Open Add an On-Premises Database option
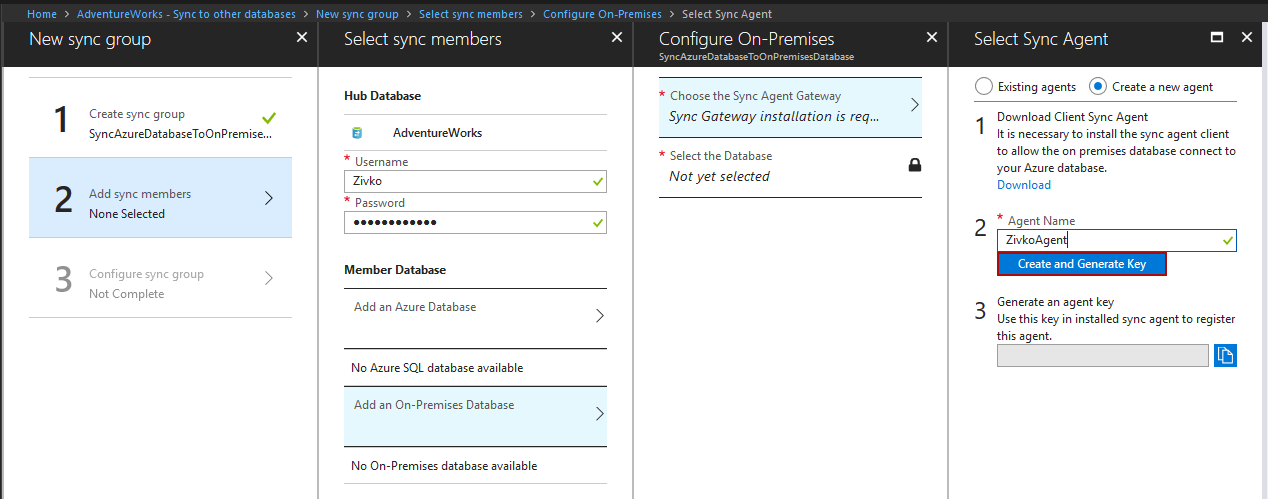 (x=475, y=414)
